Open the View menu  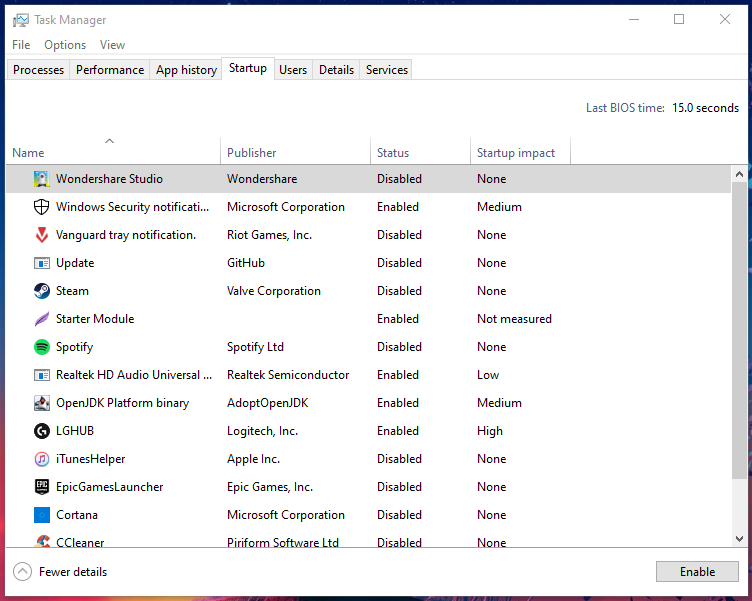click(x=112, y=45)
